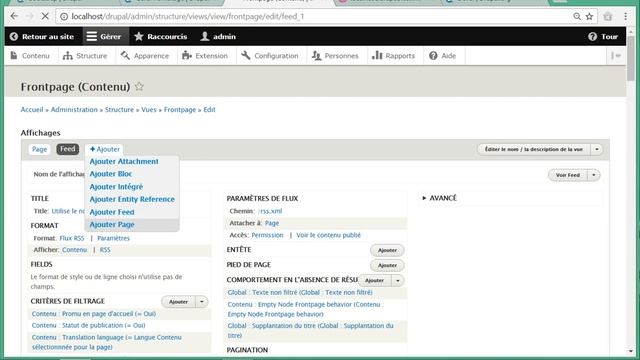
Task: Click the Voir Feed button
Action: [568, 175]
